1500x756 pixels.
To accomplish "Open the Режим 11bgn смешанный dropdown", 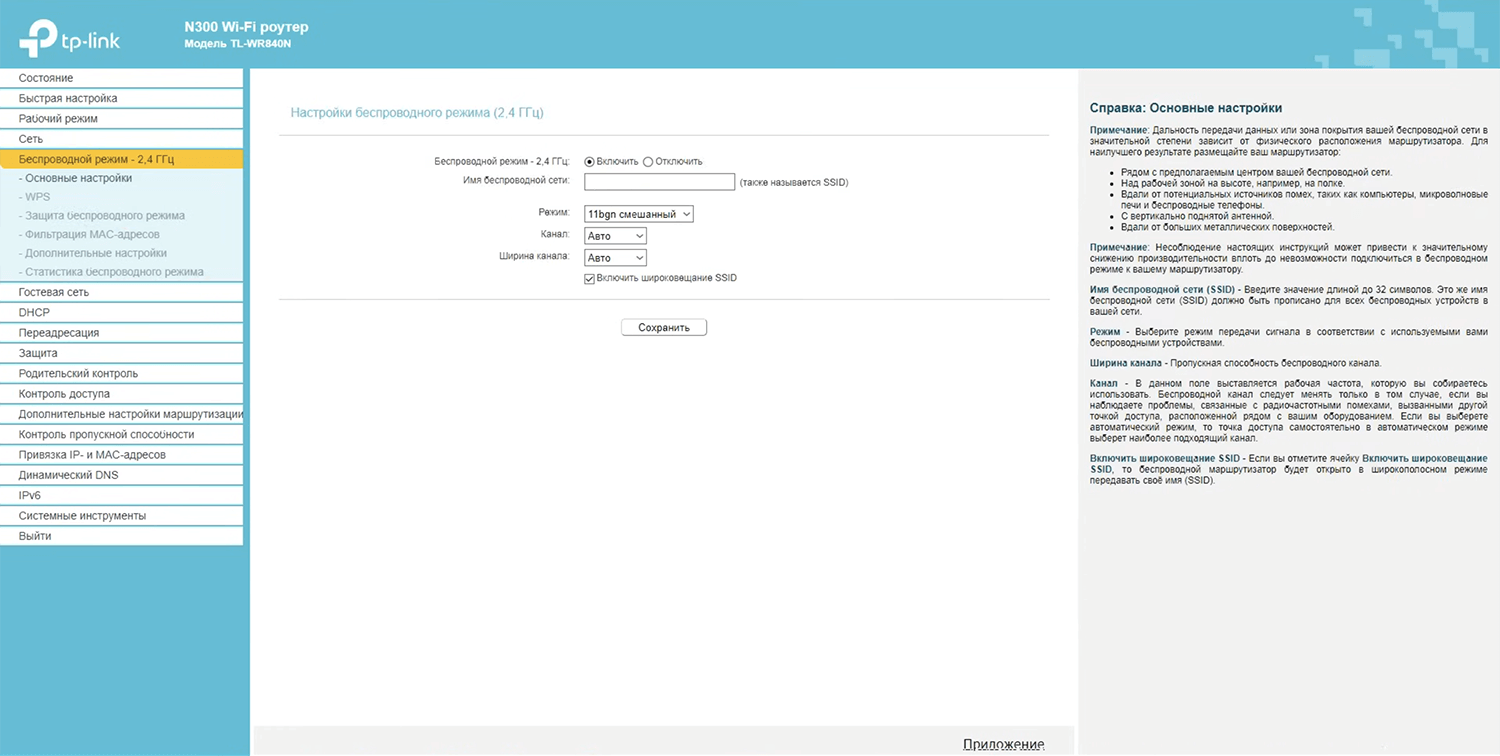I will point(638,214).
